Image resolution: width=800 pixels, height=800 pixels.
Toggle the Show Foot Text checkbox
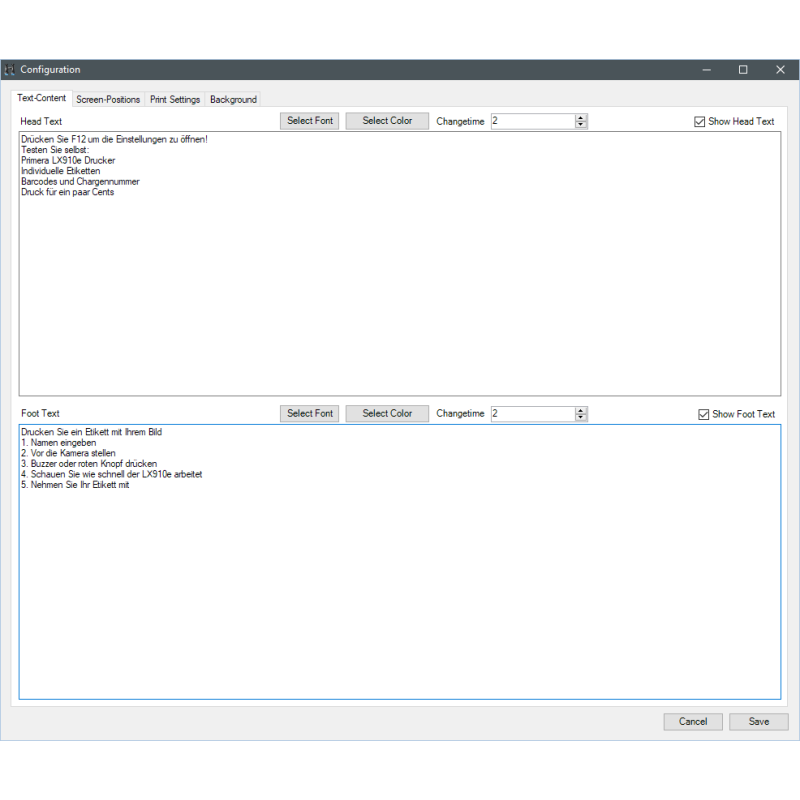(x=703, y=414)
